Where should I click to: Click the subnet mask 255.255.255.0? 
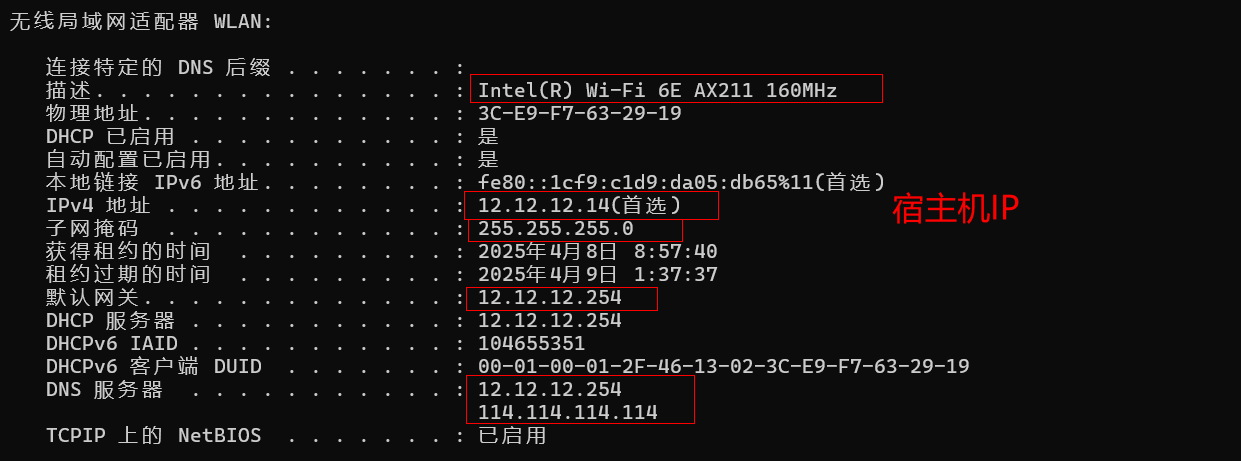tap(555, 229)
